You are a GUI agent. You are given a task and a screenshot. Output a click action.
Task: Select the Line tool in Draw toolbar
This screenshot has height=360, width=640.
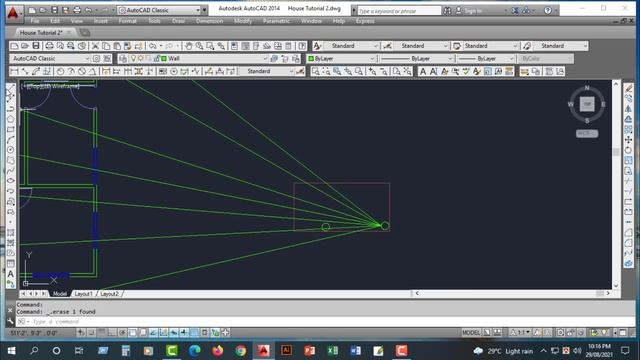(x=11, y=88)
